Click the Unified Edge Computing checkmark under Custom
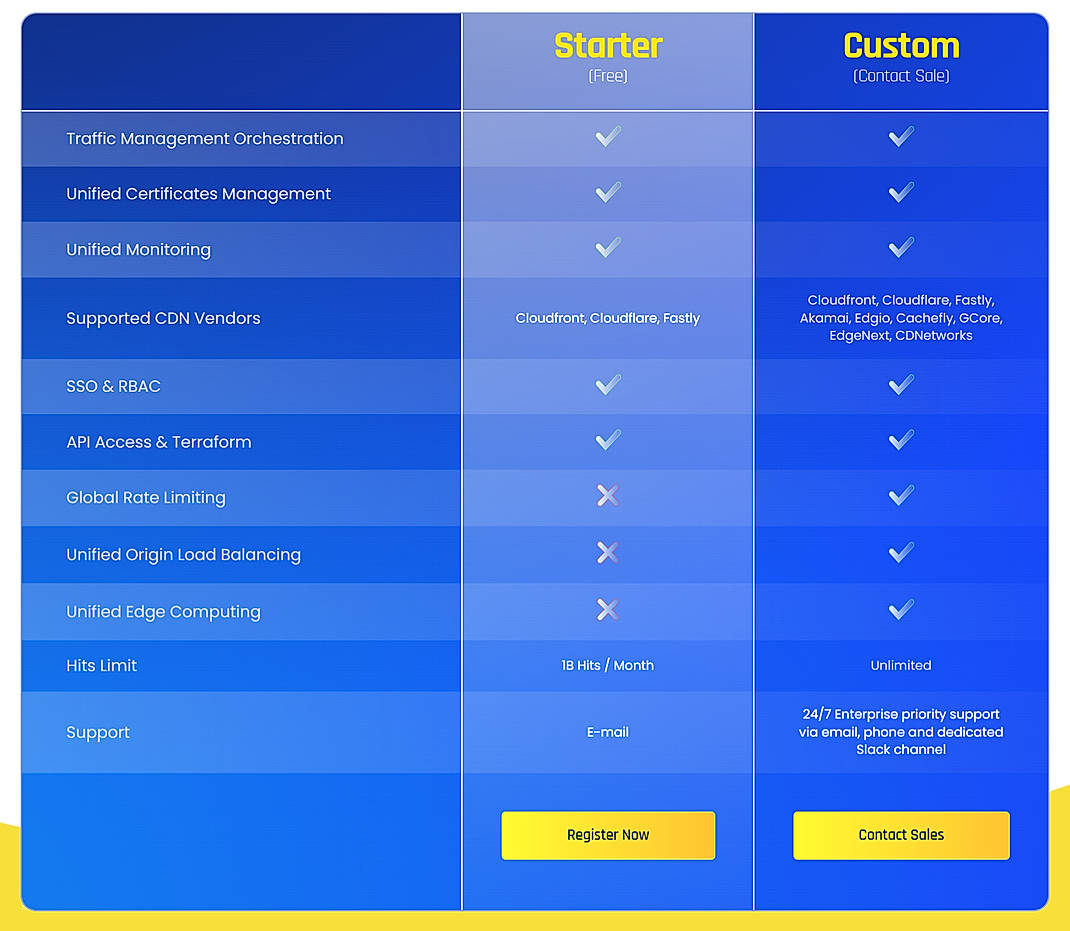 (899, 609)
